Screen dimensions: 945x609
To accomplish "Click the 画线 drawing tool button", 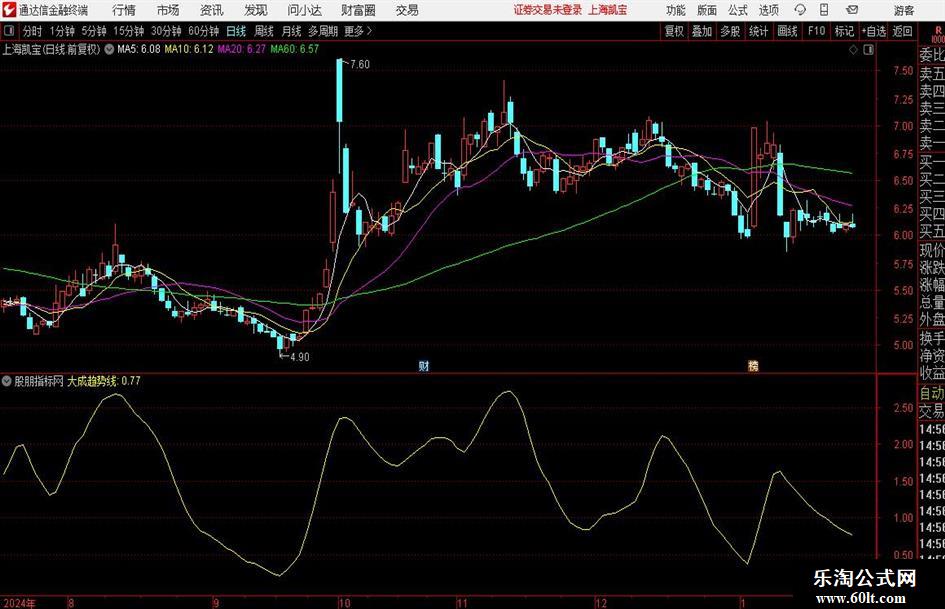I will [x=787, y=31].
